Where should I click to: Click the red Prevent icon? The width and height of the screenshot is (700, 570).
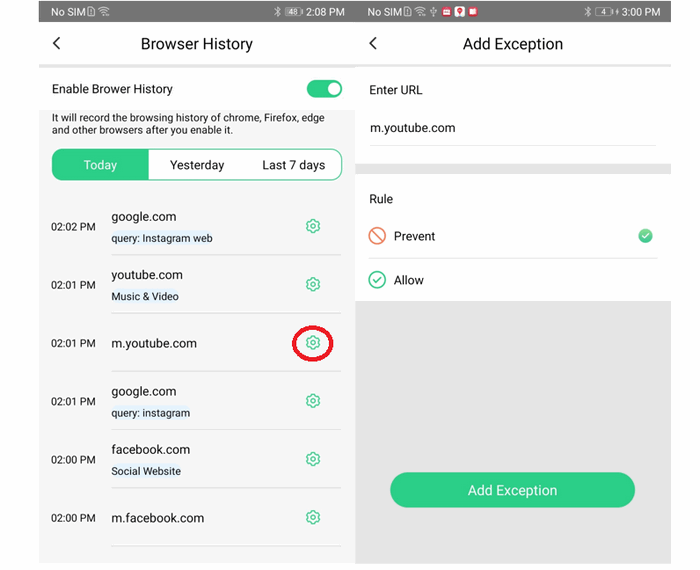(x=377, y=236)
